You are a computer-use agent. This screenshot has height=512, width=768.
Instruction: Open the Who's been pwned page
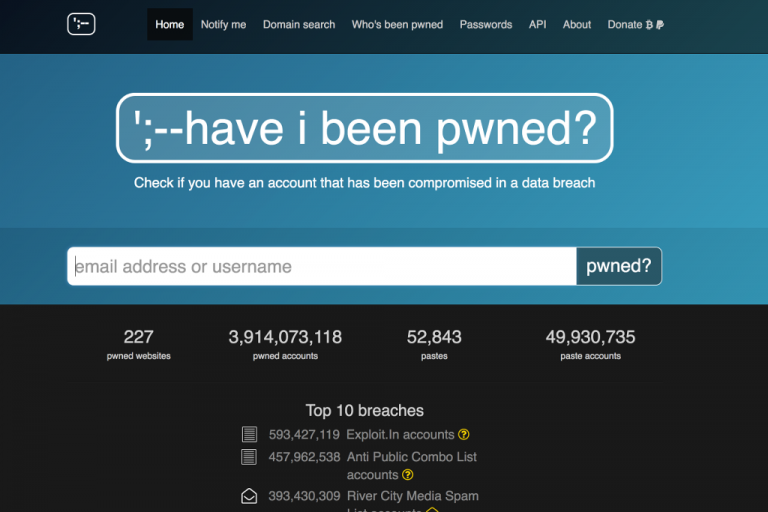pyautogui.click(x=397, y=24)
